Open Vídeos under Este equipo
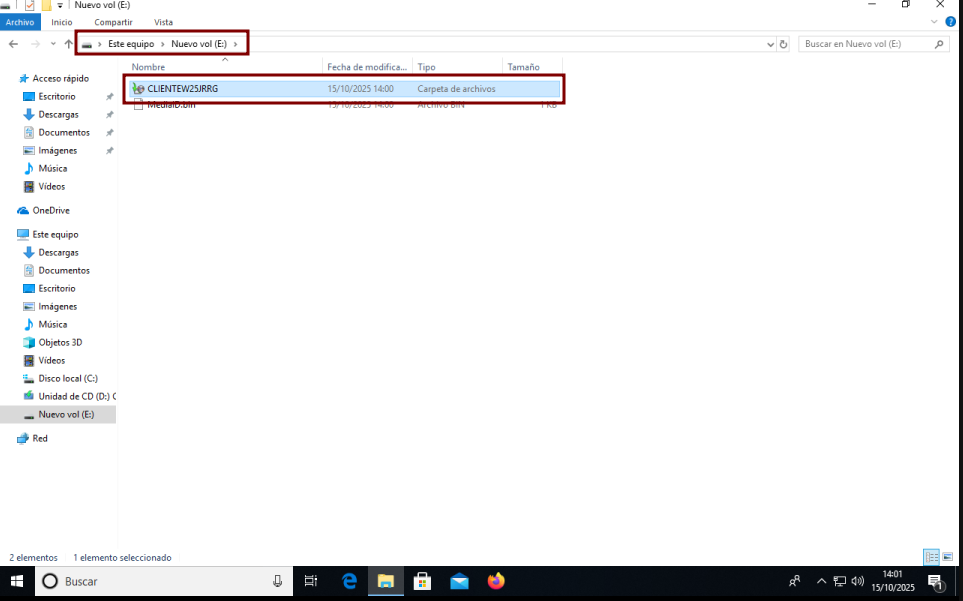Image resolution: width=963 pixels, height=601 pixels. (x=52, y=360)
